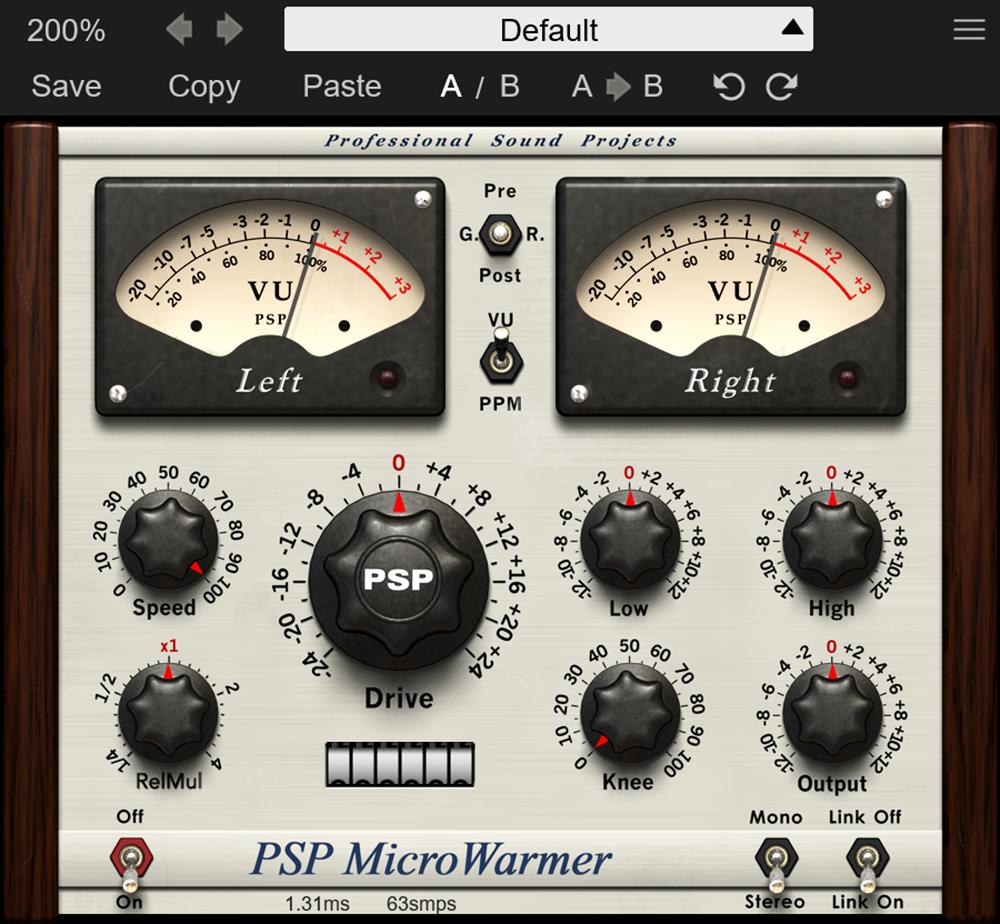The height and width of the screenshot is (924, 1000).
Task: Click the previous preset left arrow
Action: click(x=179, y=30)
